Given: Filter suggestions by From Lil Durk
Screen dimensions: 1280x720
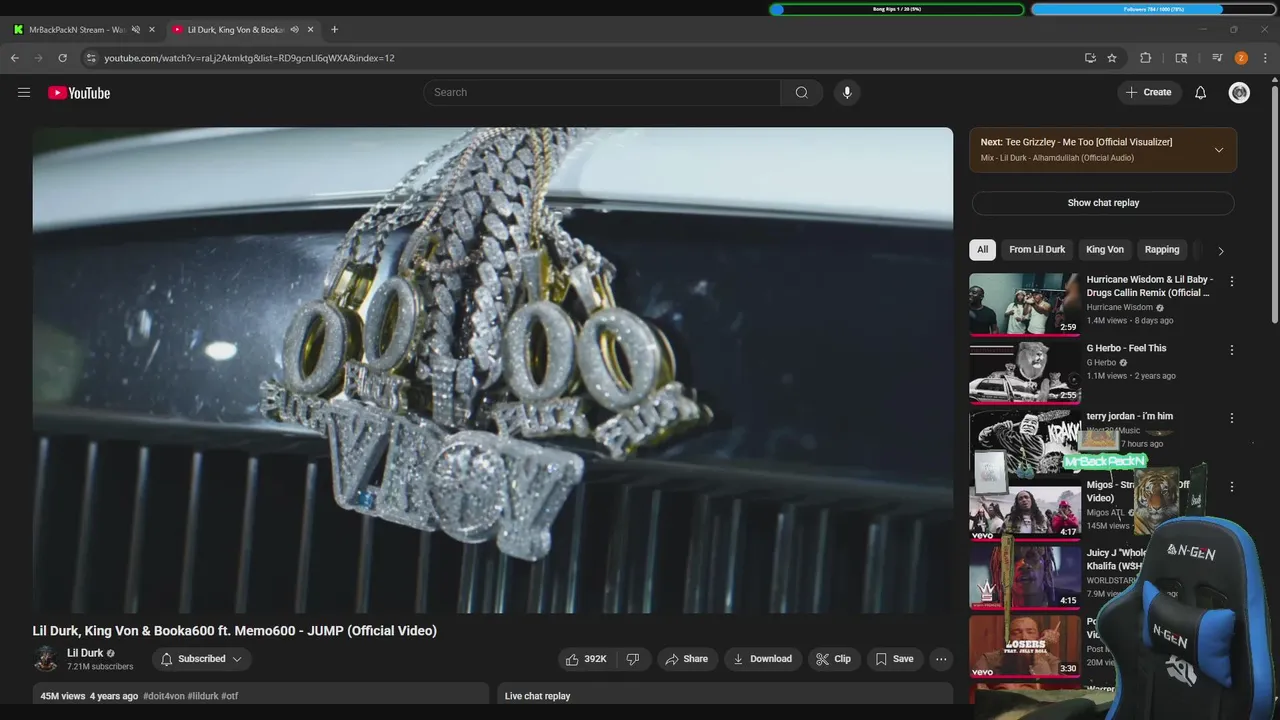Looking at the screenshot, I should 1037,249.
